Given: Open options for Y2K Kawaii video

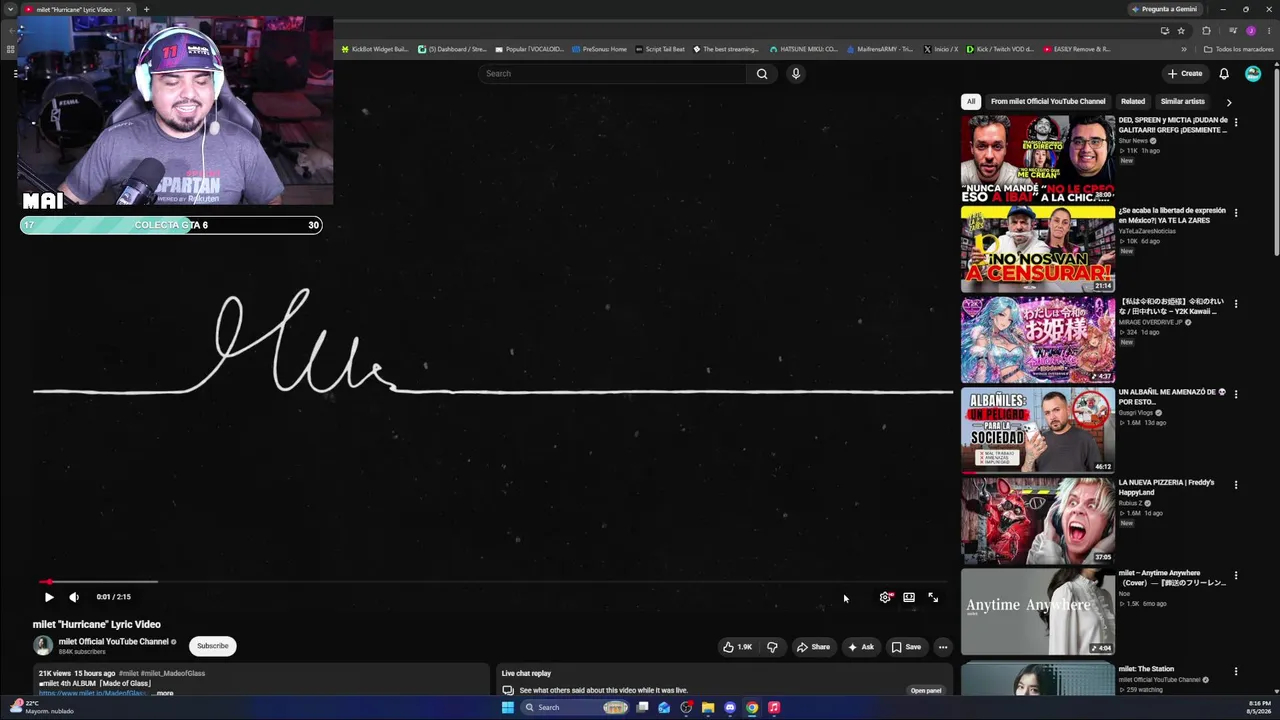Looking at the screenshot, I should click(x=1236, y=304).
